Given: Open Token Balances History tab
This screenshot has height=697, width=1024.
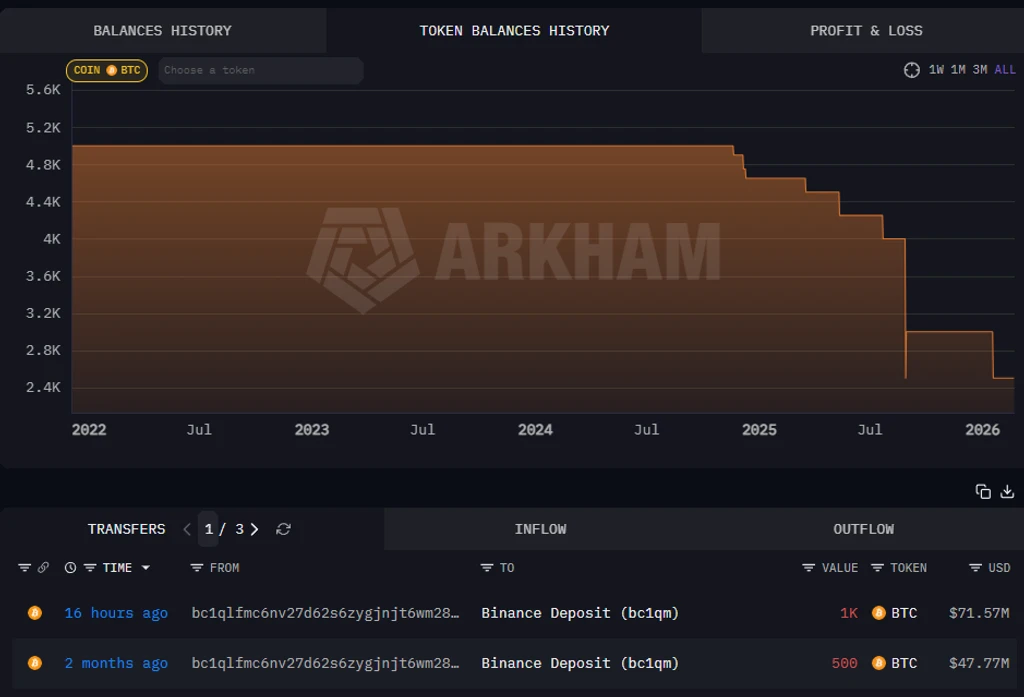Looking at the screenshot, I should [514, 31].
